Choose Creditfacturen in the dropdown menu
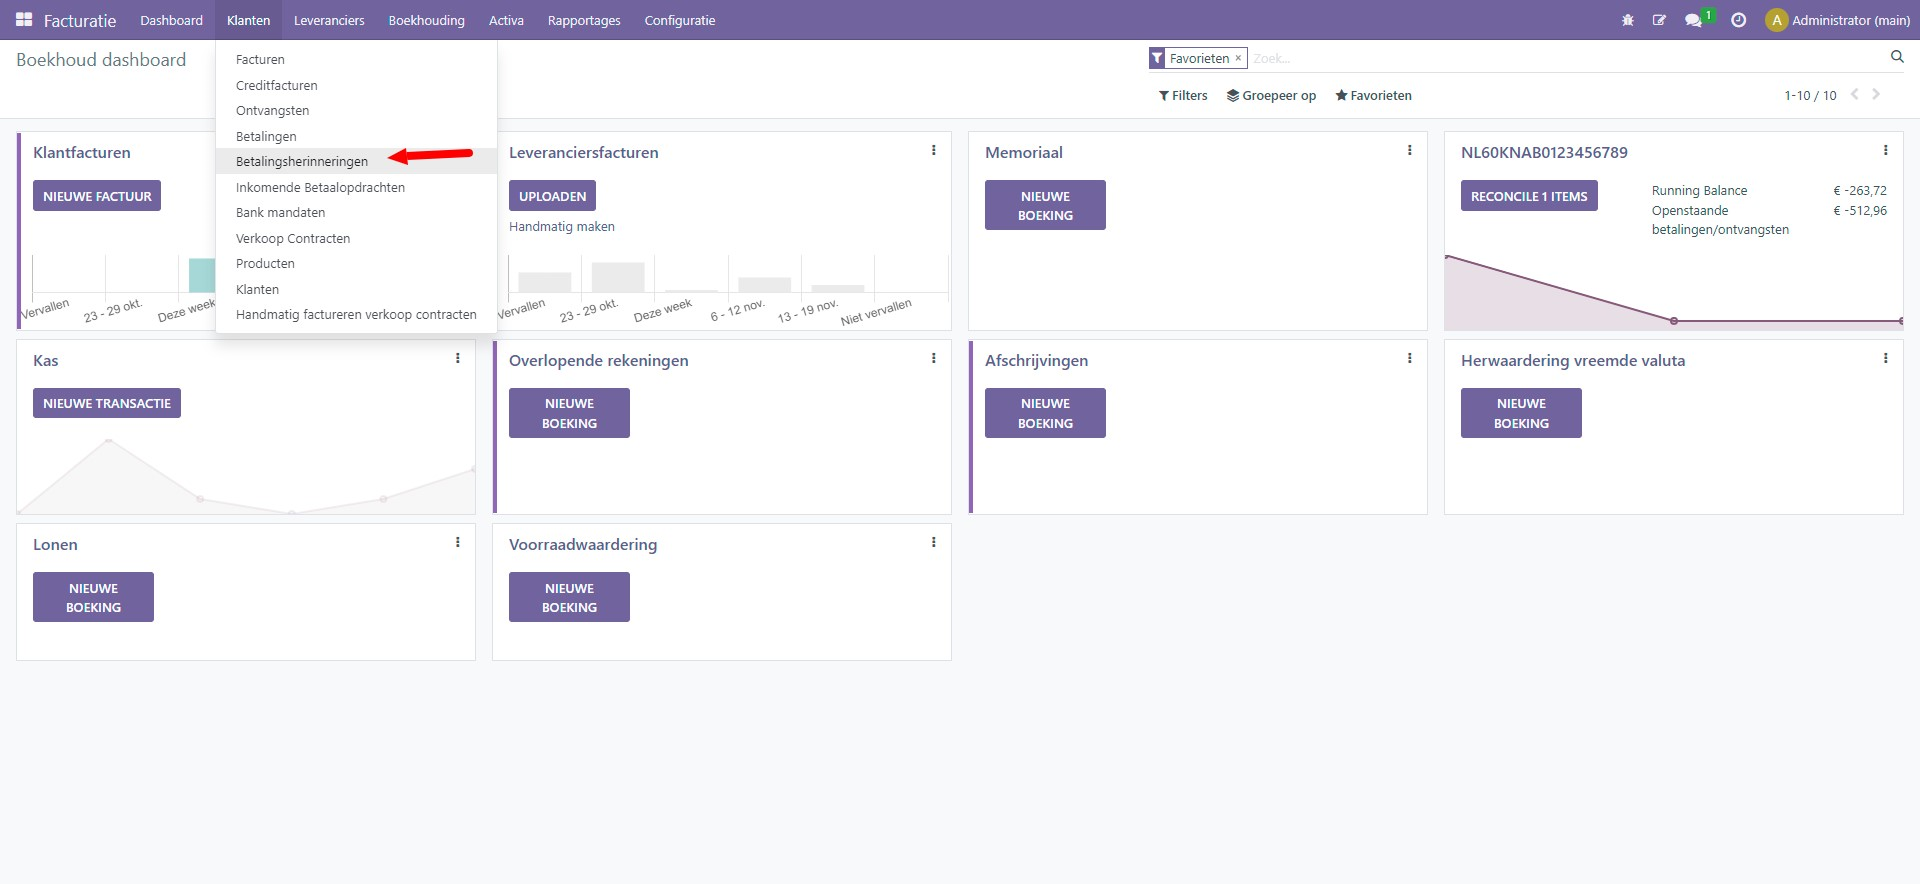Screen dimensions: 1920x884 point(277,86)
